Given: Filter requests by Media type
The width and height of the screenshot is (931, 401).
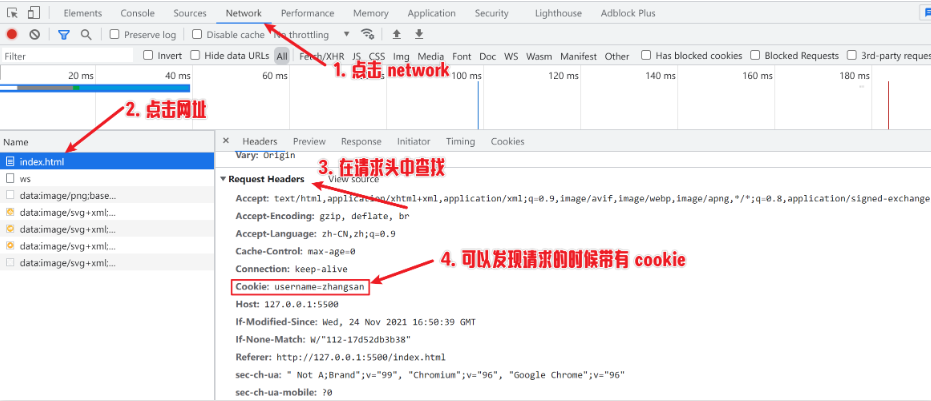Looking at the screenshot, I should coord(430,56).
